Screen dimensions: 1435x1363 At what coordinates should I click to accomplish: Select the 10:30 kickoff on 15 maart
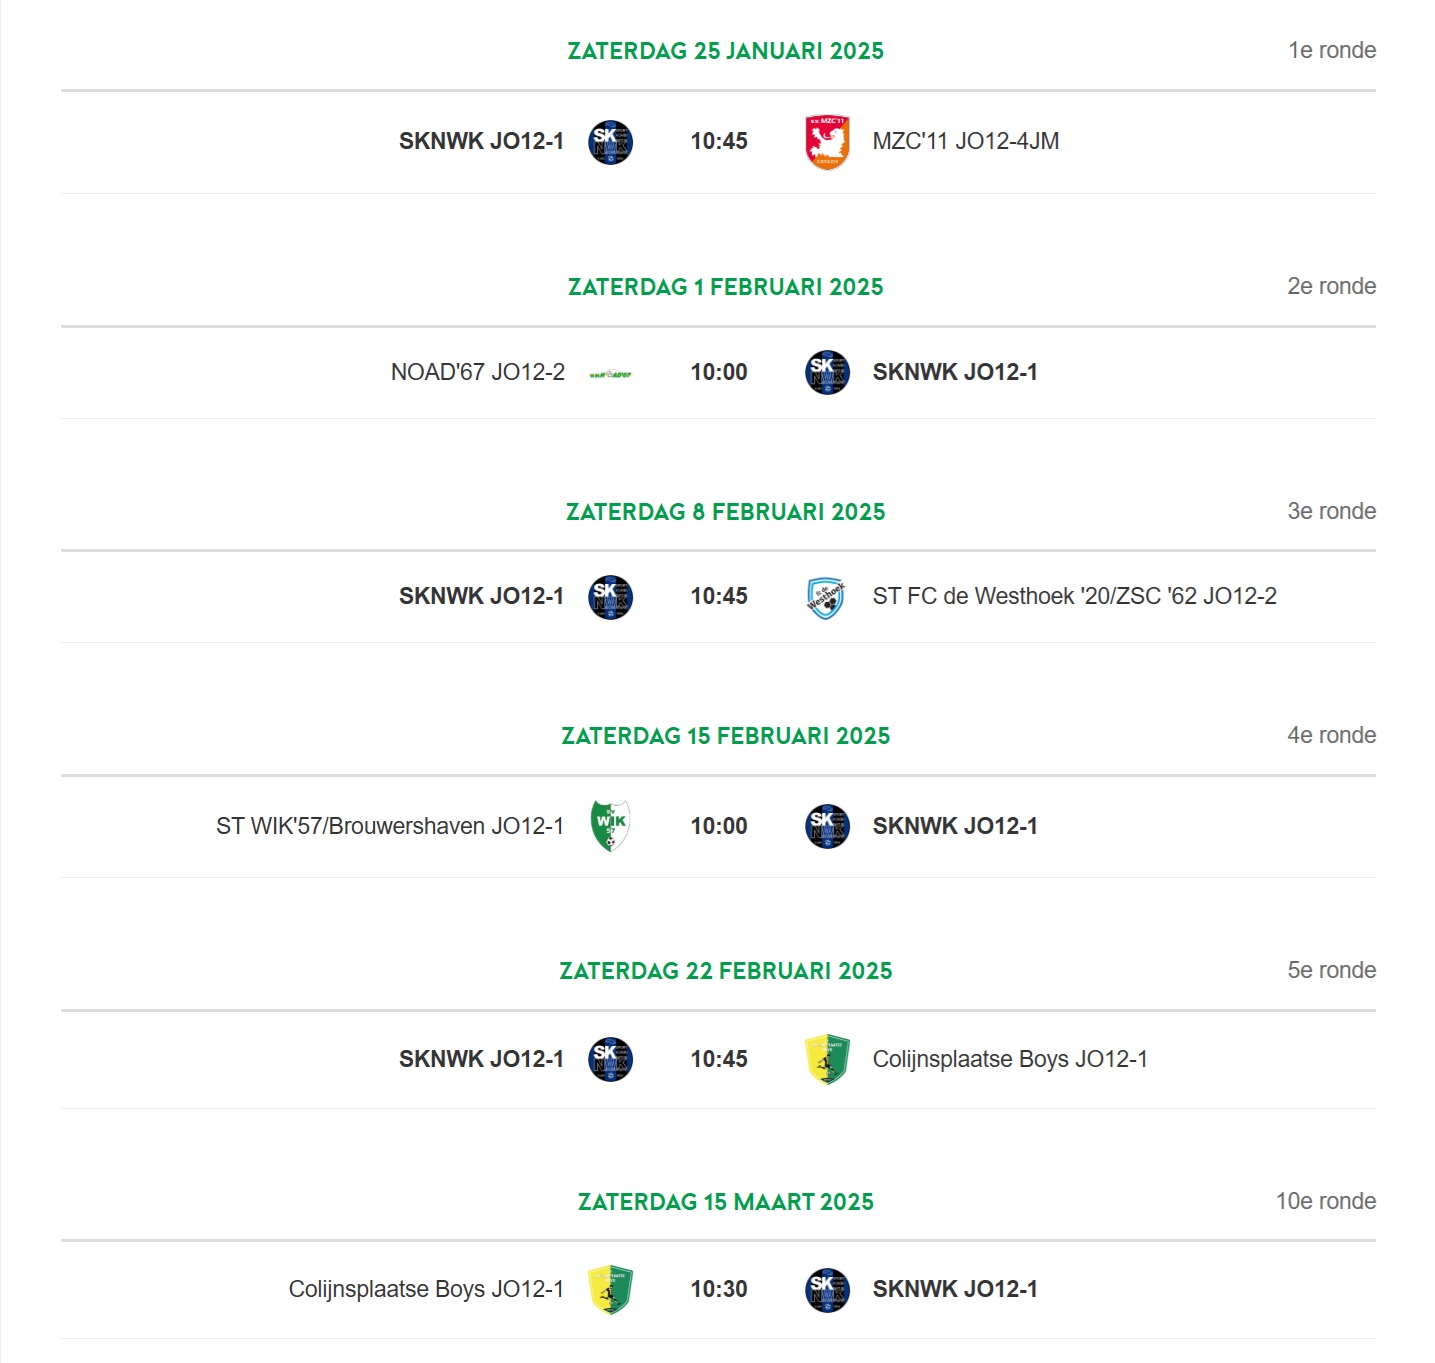[x=719, y=1289]
